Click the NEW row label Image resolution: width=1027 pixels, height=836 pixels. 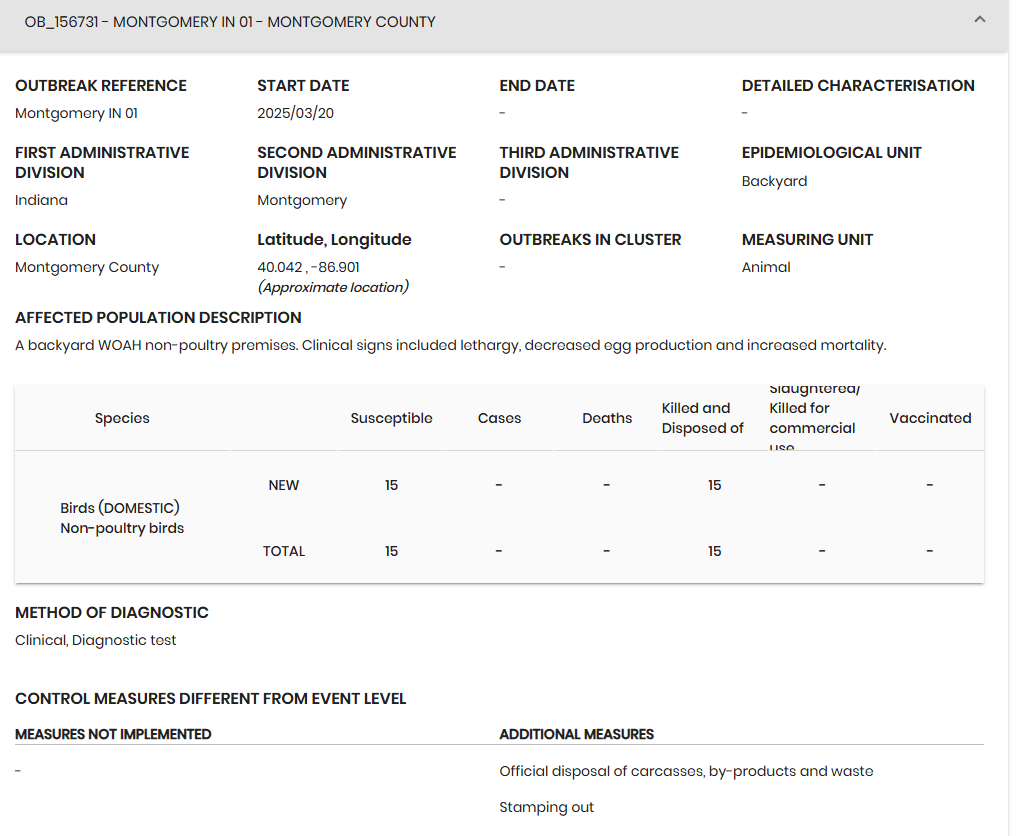coord(284,485)
